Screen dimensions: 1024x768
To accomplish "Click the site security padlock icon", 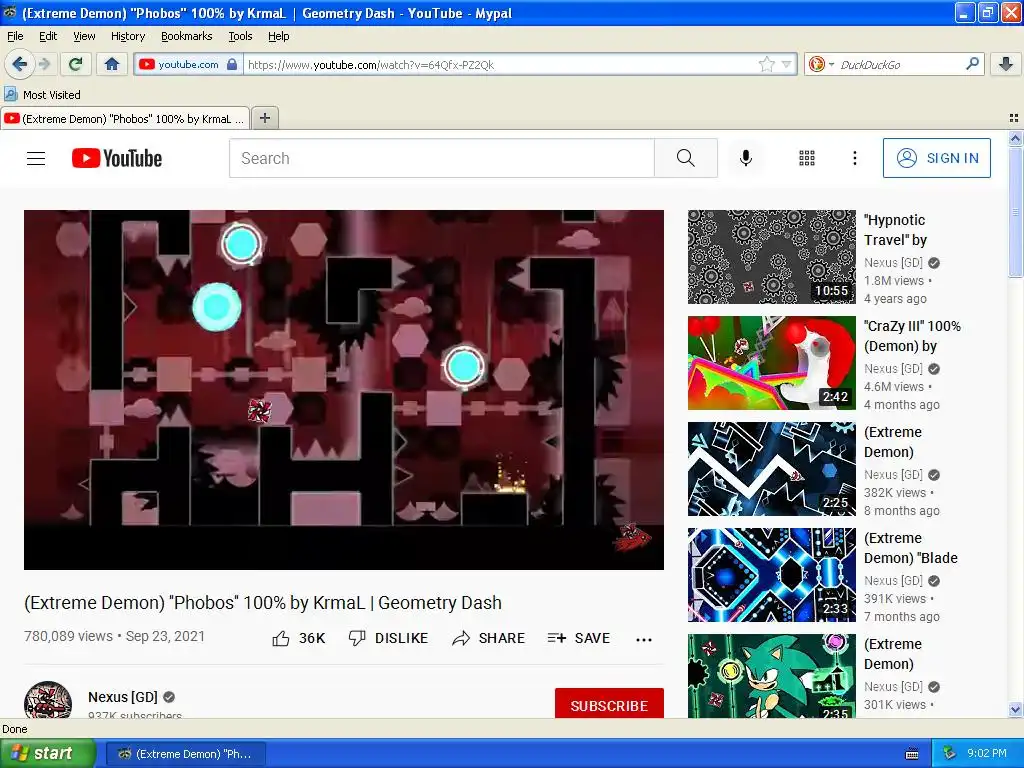I will coord(231,64).
